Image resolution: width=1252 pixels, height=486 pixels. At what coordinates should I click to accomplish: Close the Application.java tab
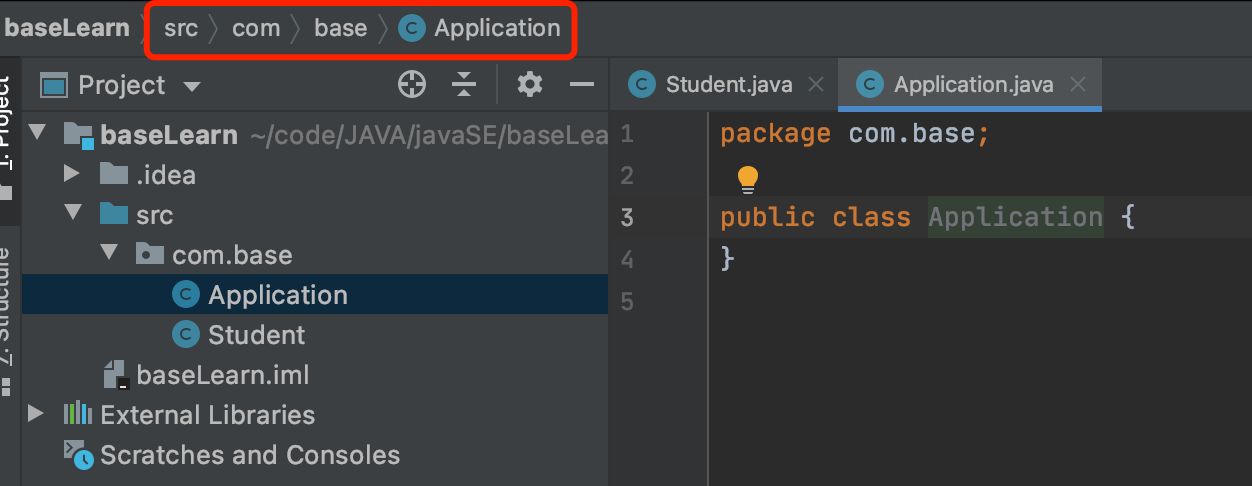(x=1078, y=85)
